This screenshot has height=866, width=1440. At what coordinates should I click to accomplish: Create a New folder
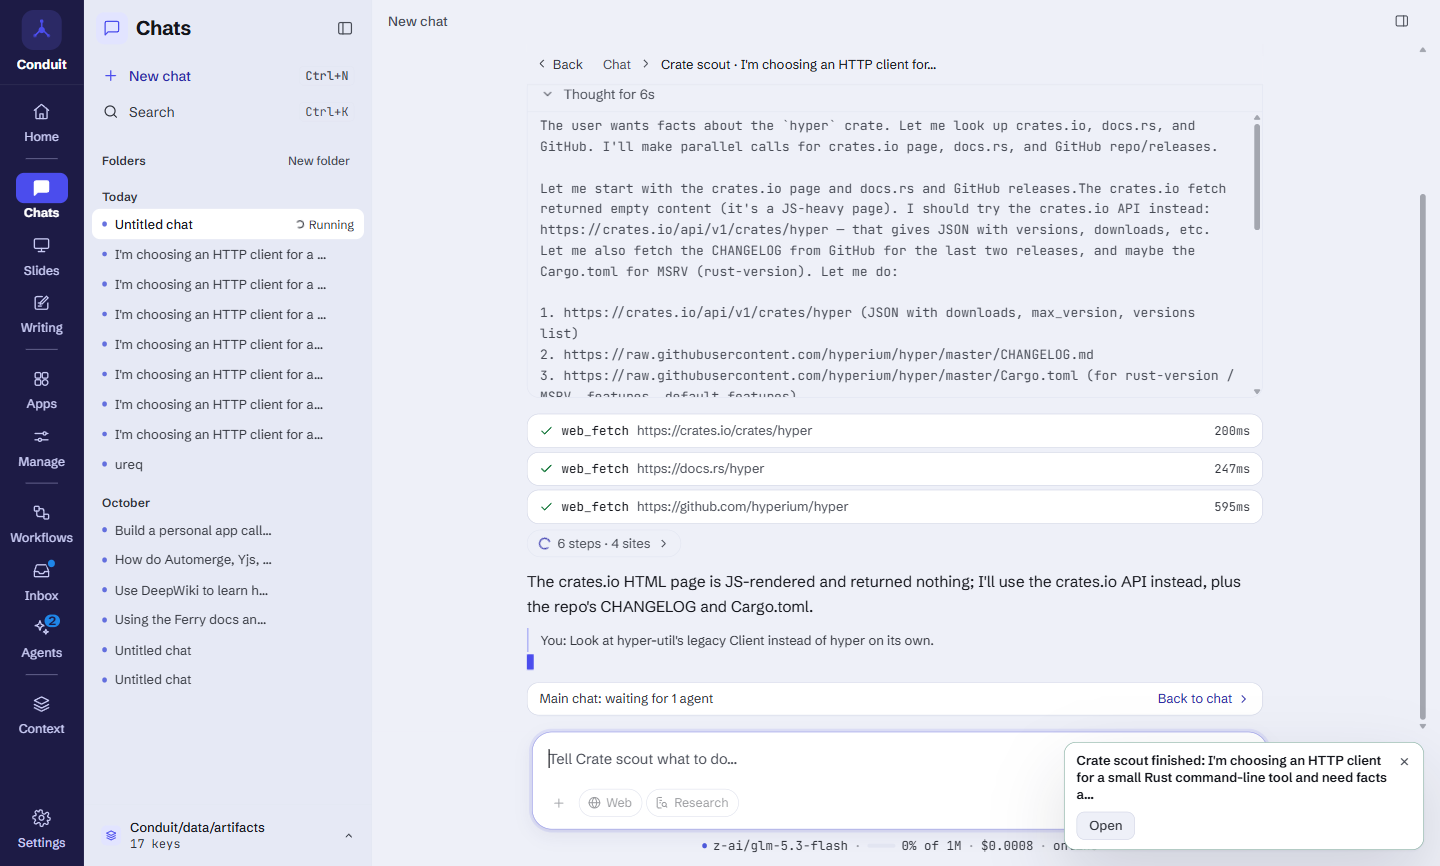coord(319,161)
